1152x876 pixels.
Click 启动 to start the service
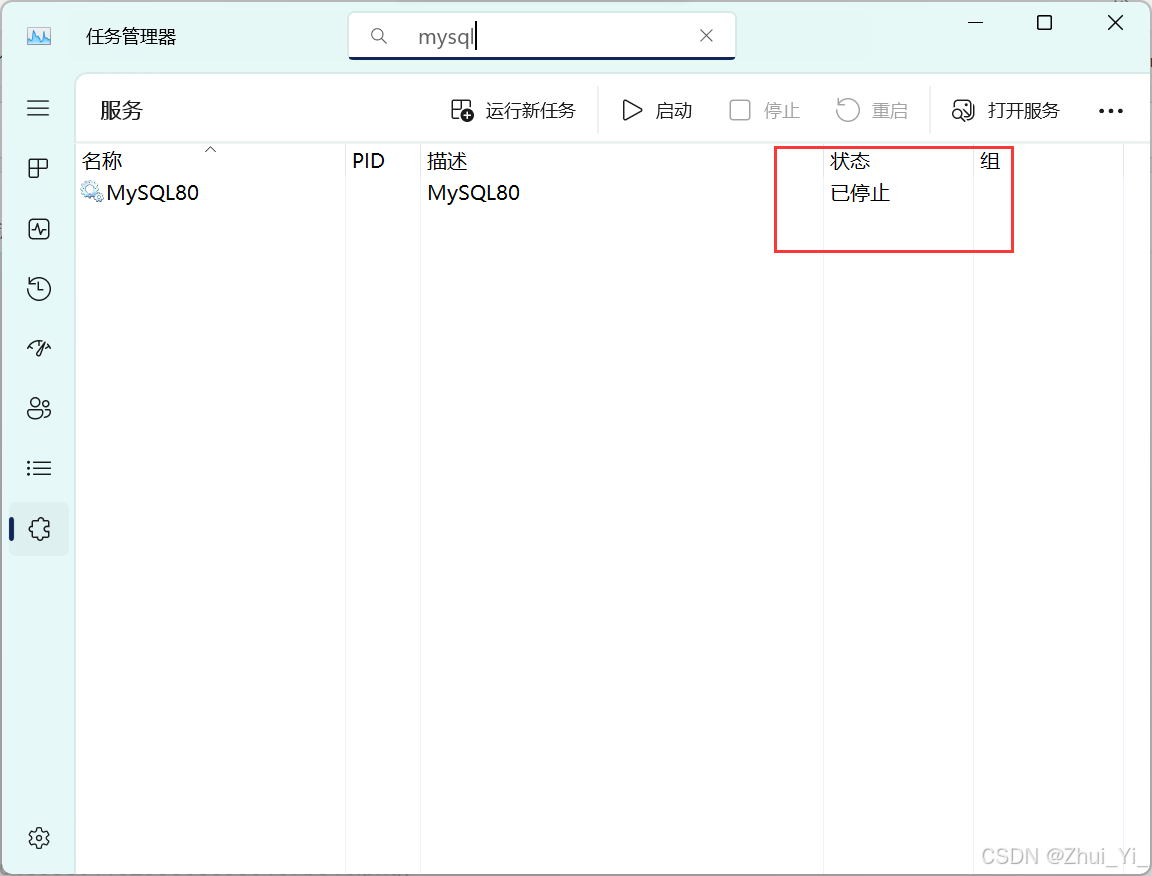657,110
